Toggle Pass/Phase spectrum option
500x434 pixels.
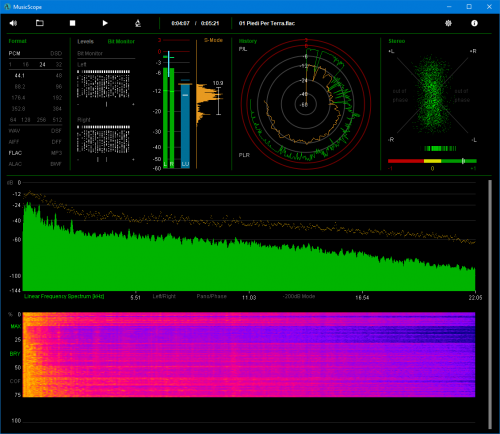pos(211,296)
